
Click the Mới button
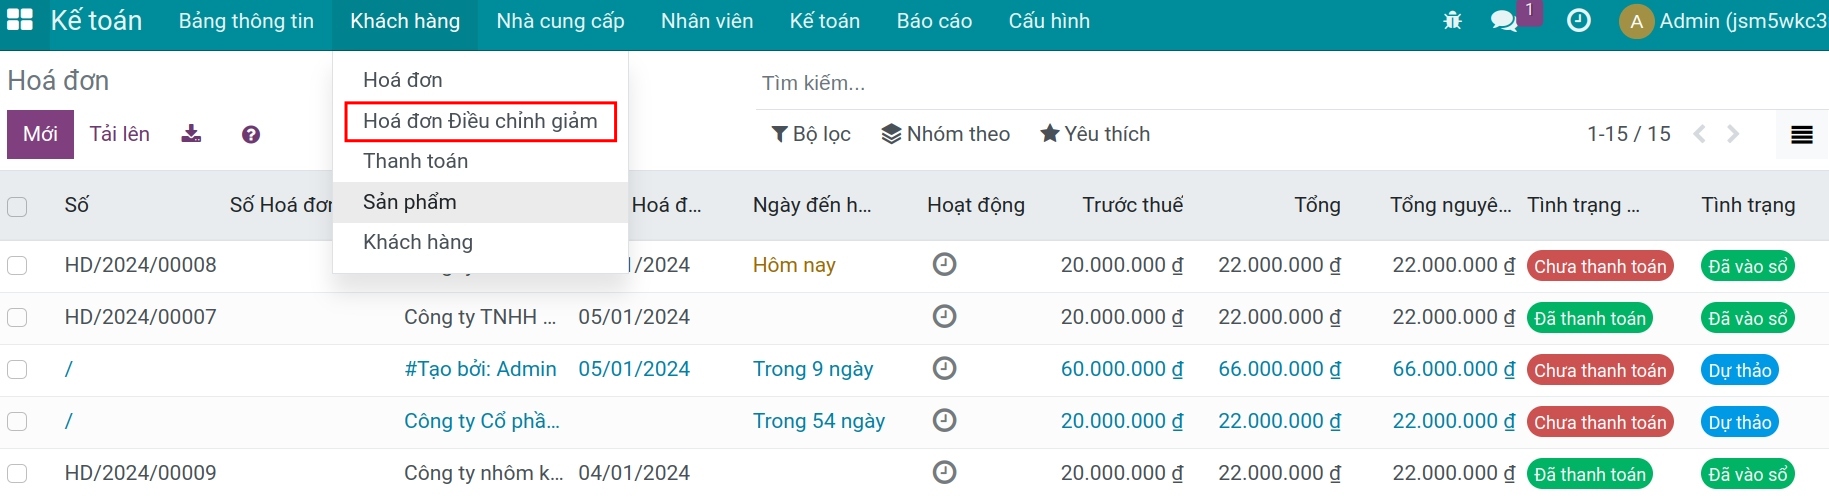click(x=40, y=134)
